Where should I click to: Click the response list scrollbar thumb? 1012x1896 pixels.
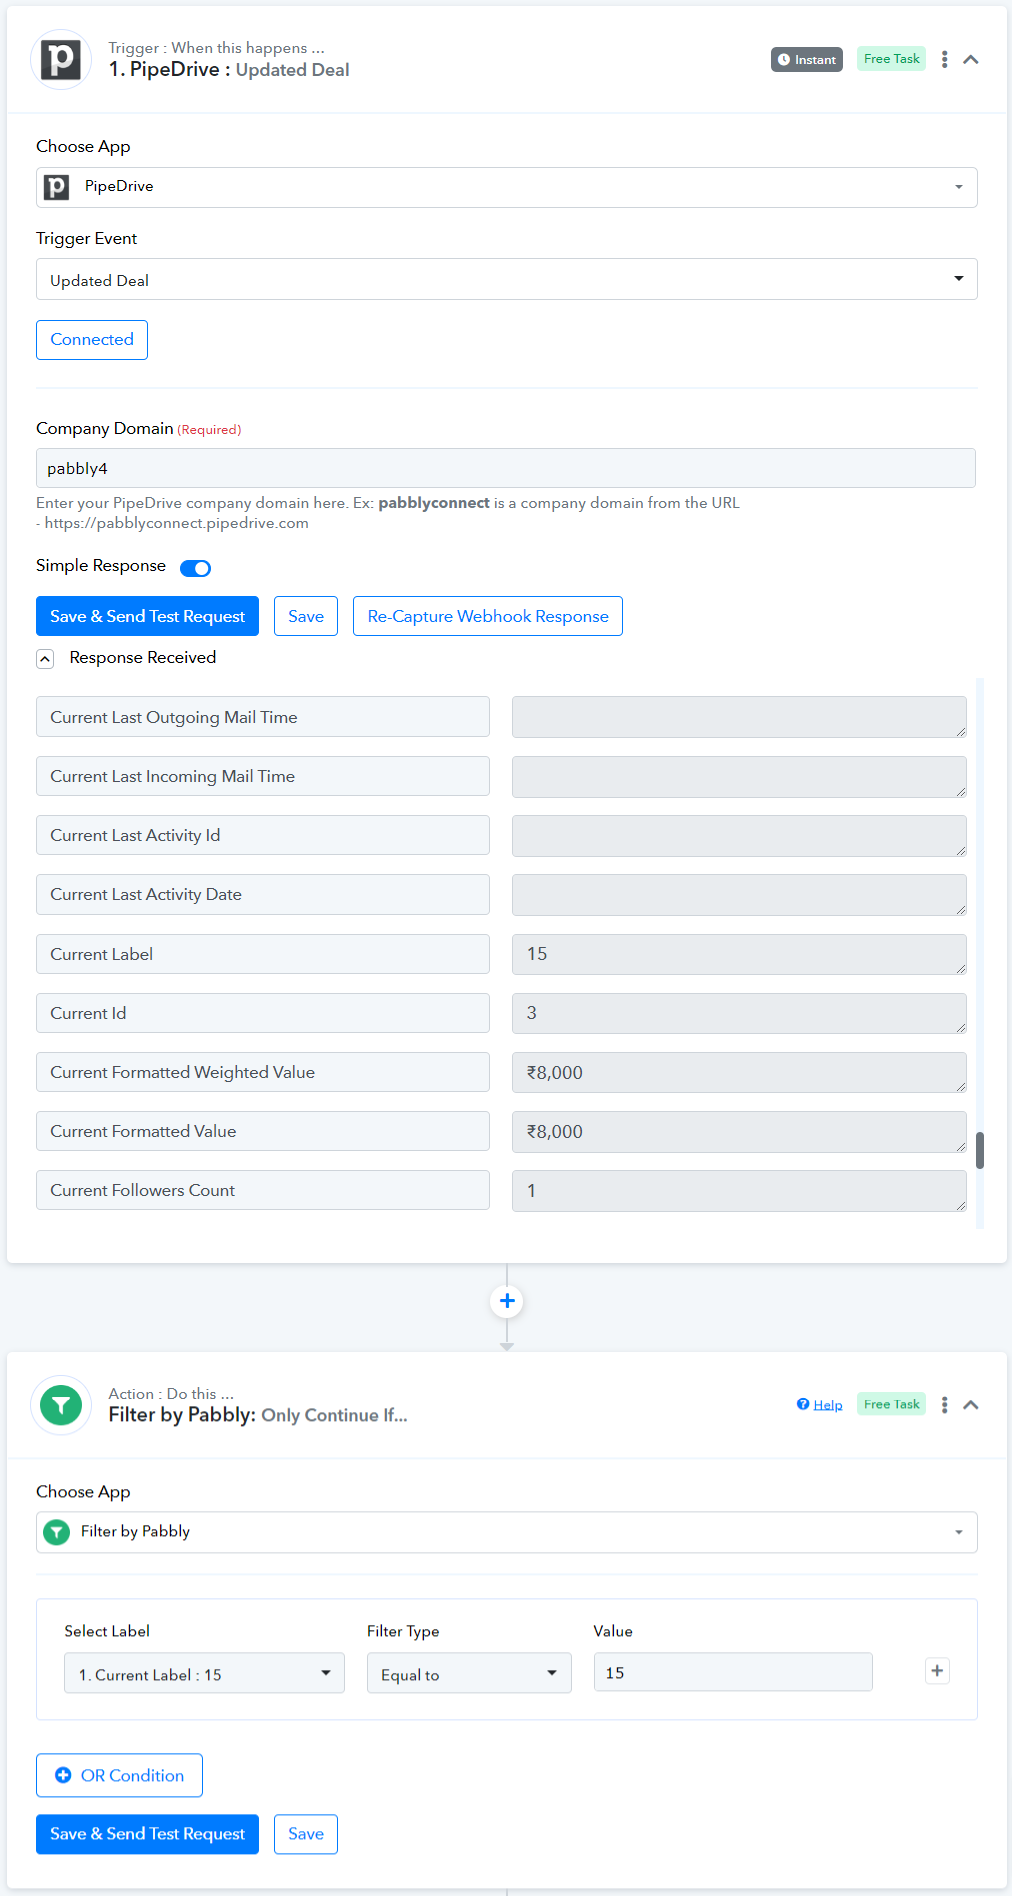(980, 1150)
